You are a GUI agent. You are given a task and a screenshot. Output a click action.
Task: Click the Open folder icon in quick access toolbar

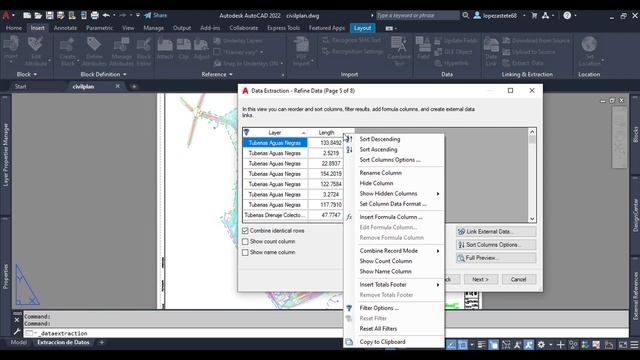(38, 16)
